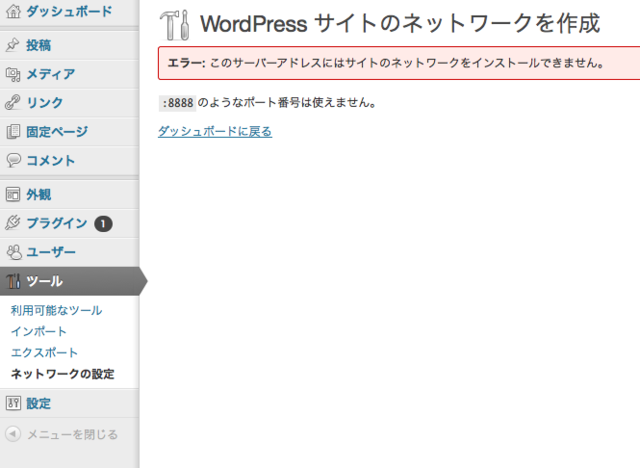The width and height of the screenshot is (640, 468).
Task: Collapse sidebar via メニューを閉じる
Action: (x=73, y=434)
